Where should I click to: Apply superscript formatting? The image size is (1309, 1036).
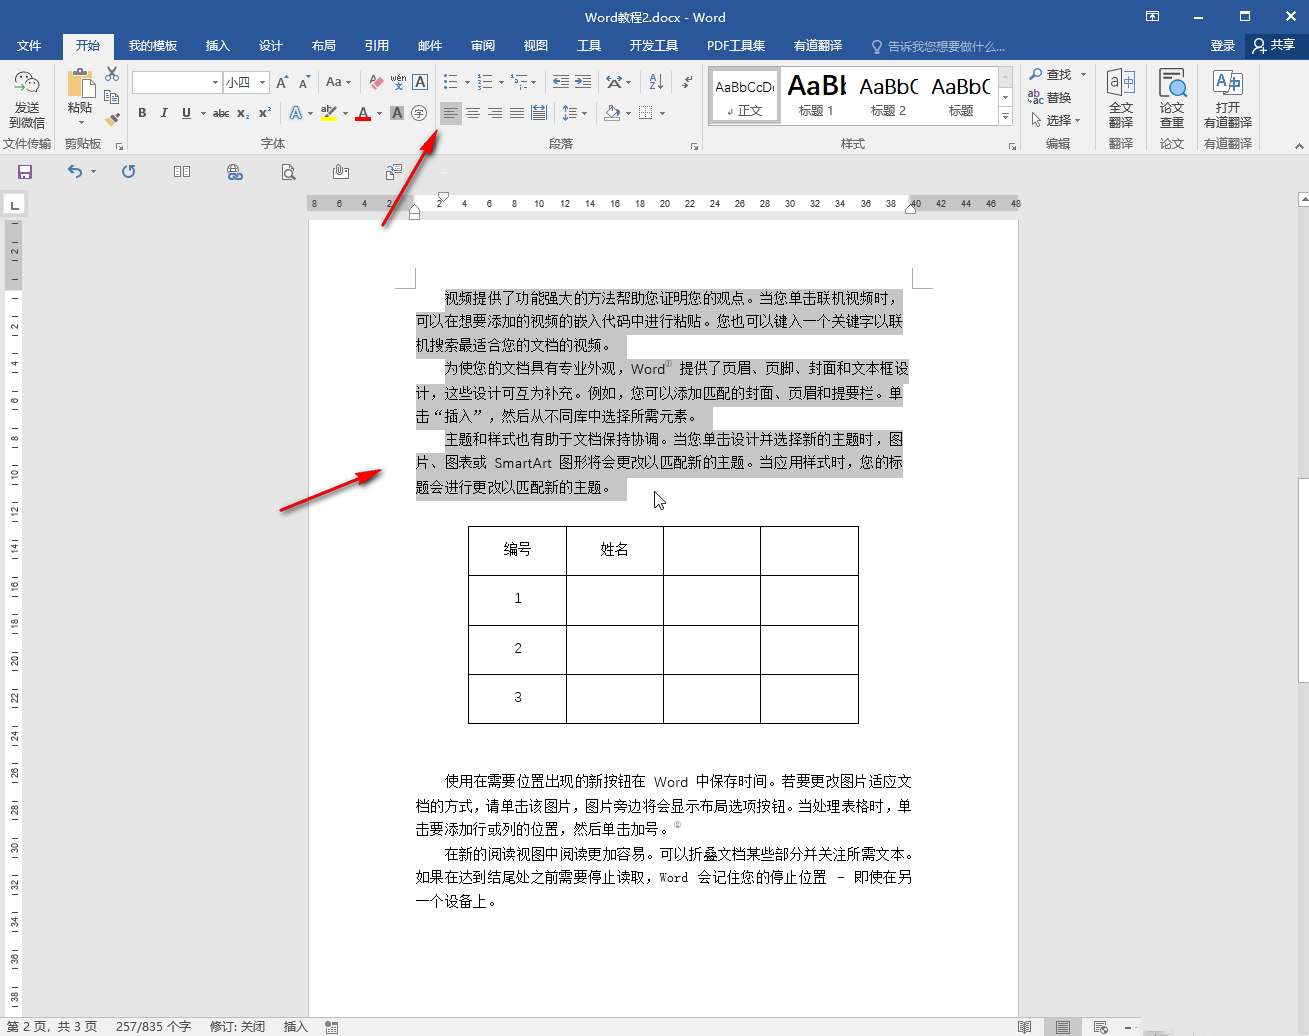[265, 113]
